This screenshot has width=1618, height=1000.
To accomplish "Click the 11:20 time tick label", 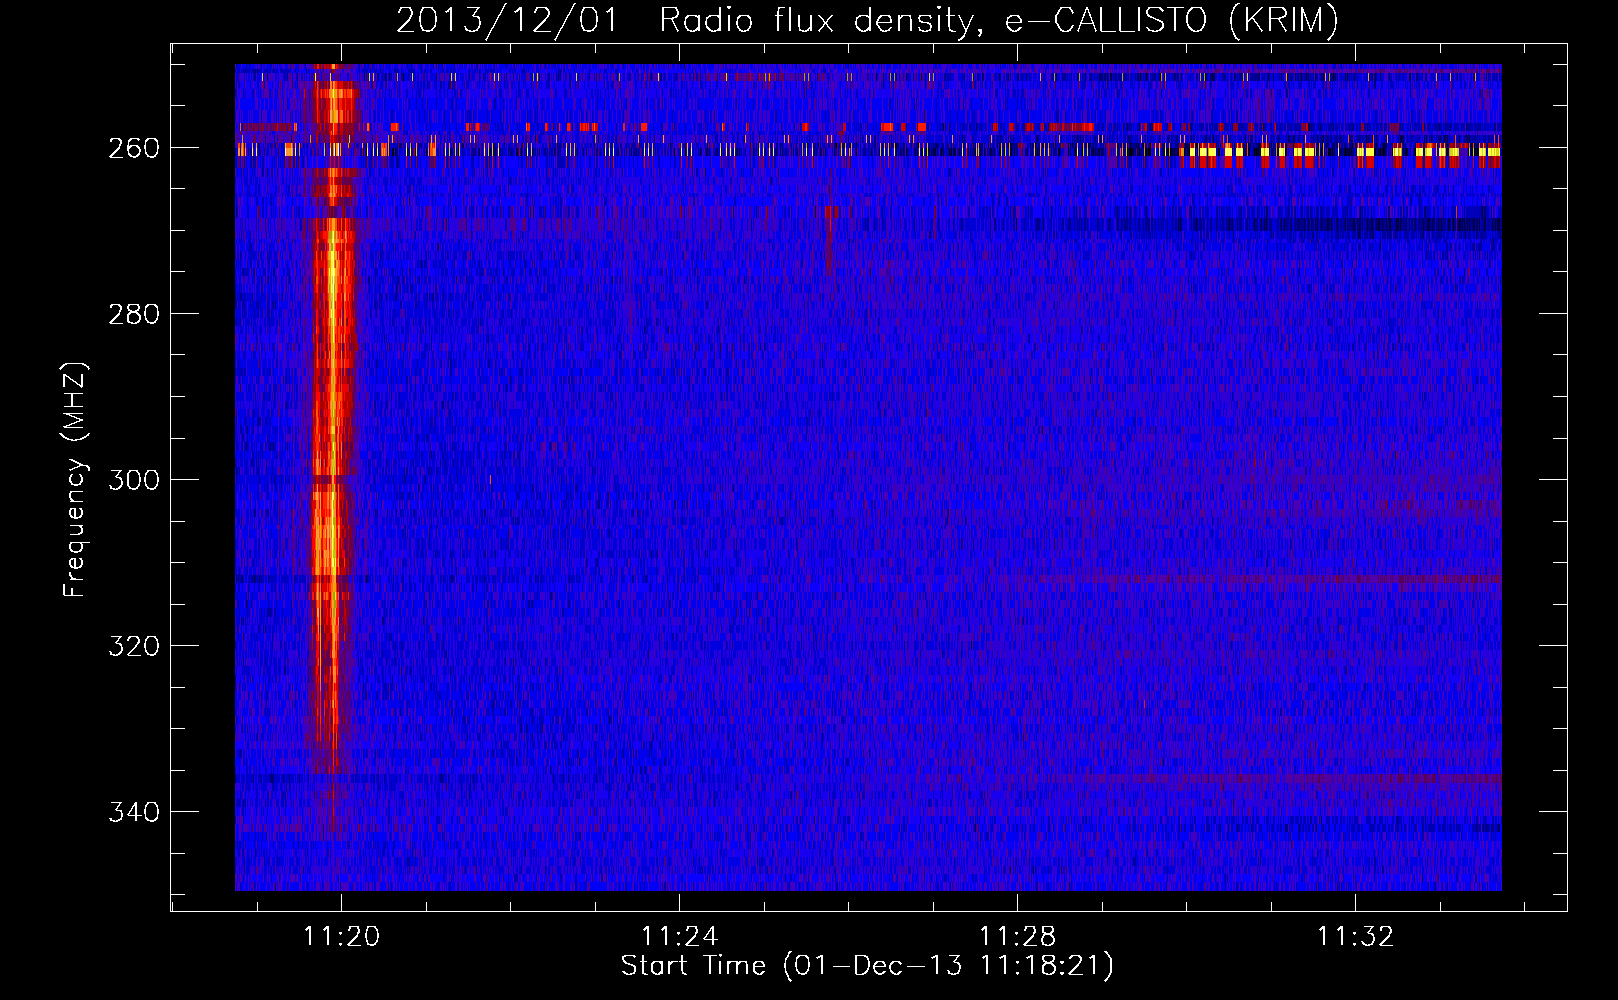I will [x=342, y=936].
